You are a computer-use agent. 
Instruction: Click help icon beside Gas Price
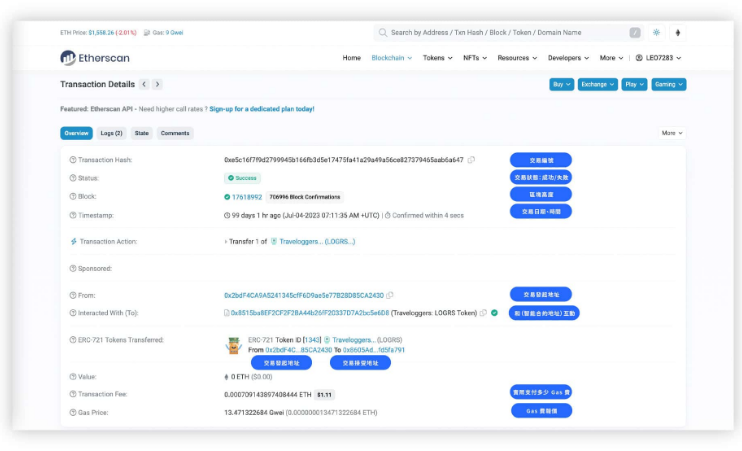[73, 412]
